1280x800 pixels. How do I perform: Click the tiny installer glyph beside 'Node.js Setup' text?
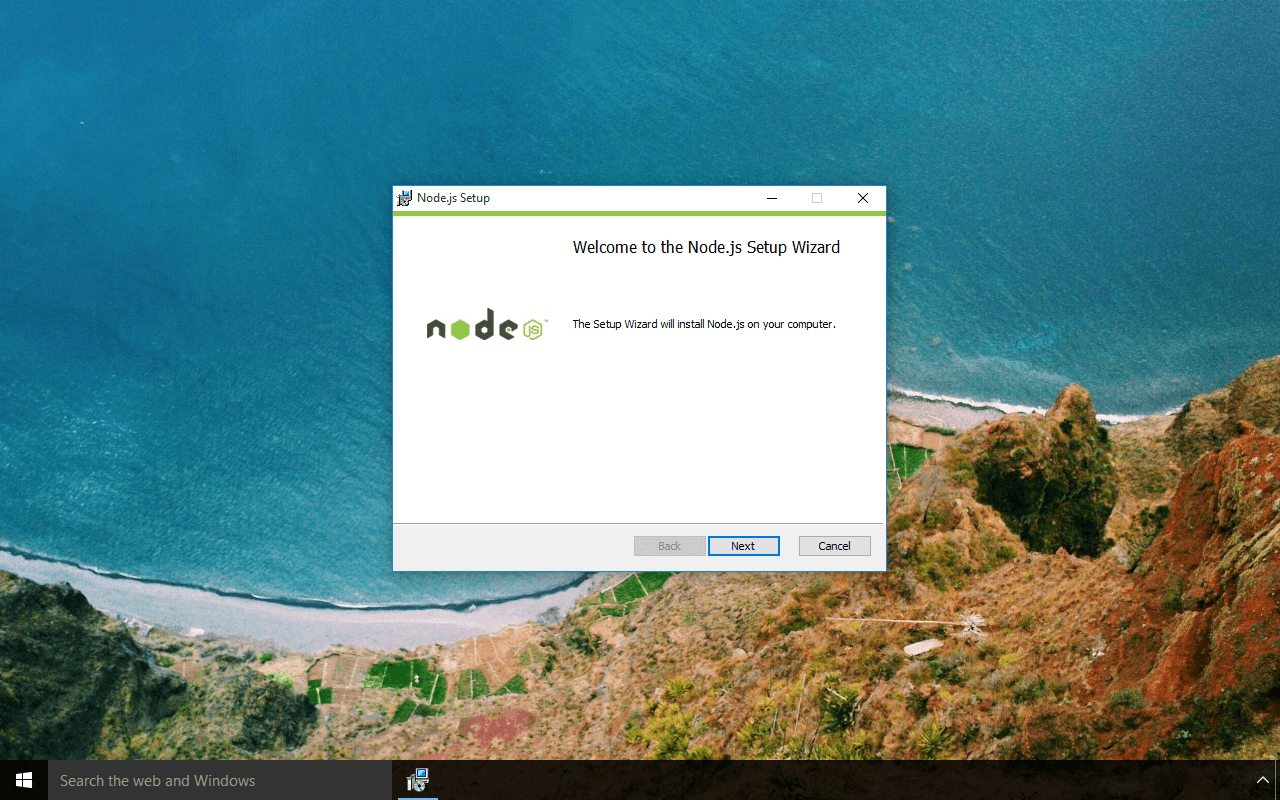[403, 198]
